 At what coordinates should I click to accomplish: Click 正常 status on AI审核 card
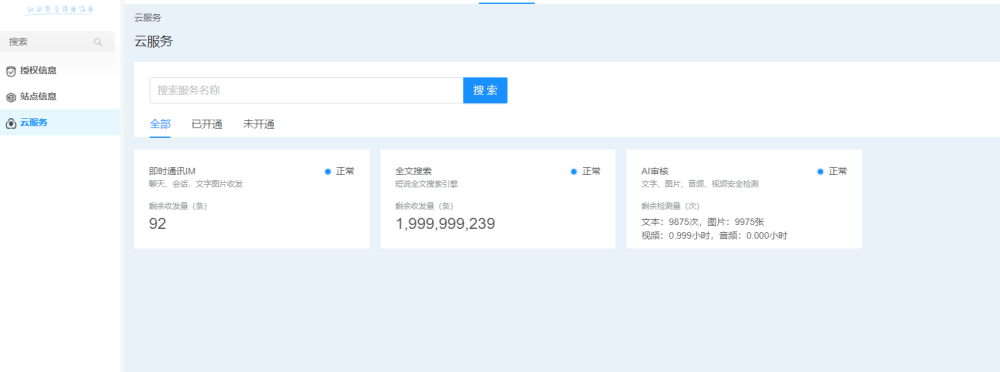838,171
